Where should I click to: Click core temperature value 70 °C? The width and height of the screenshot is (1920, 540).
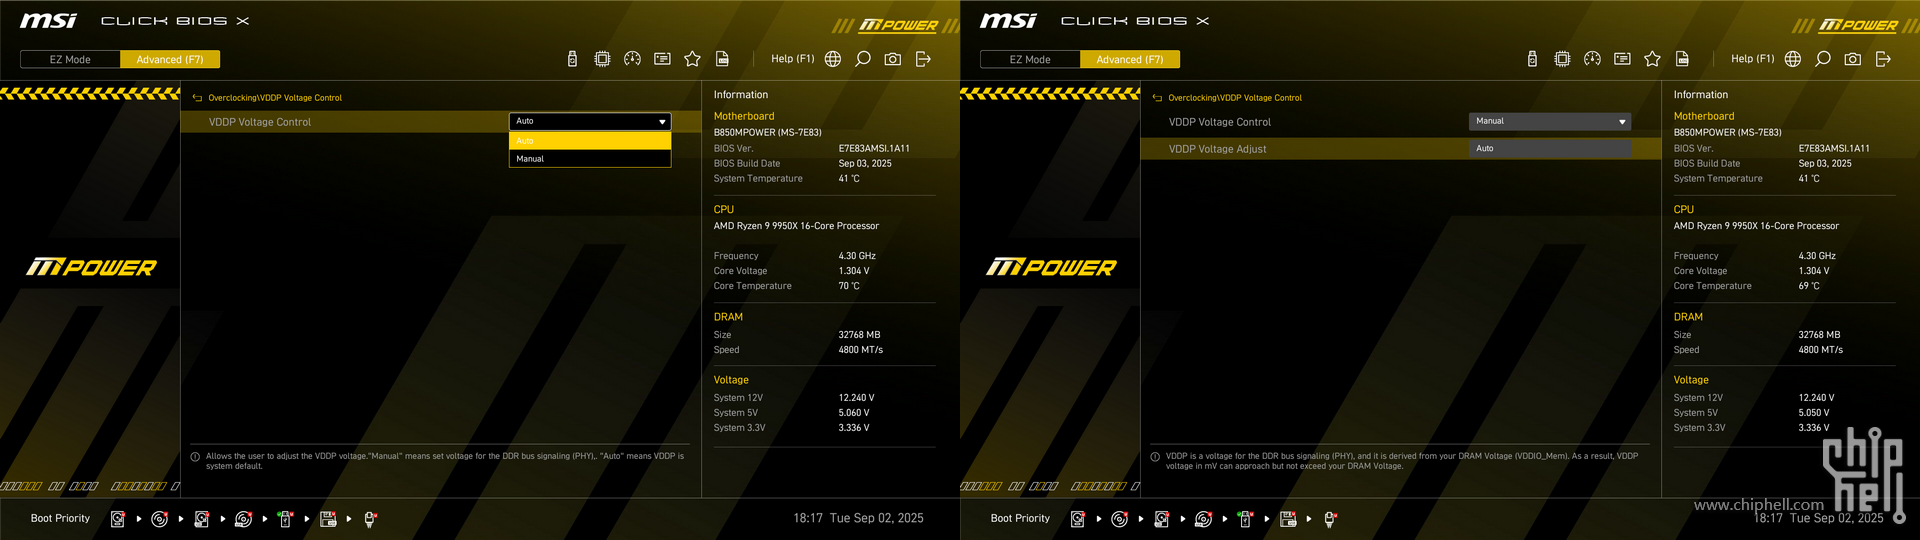[849, 286]
